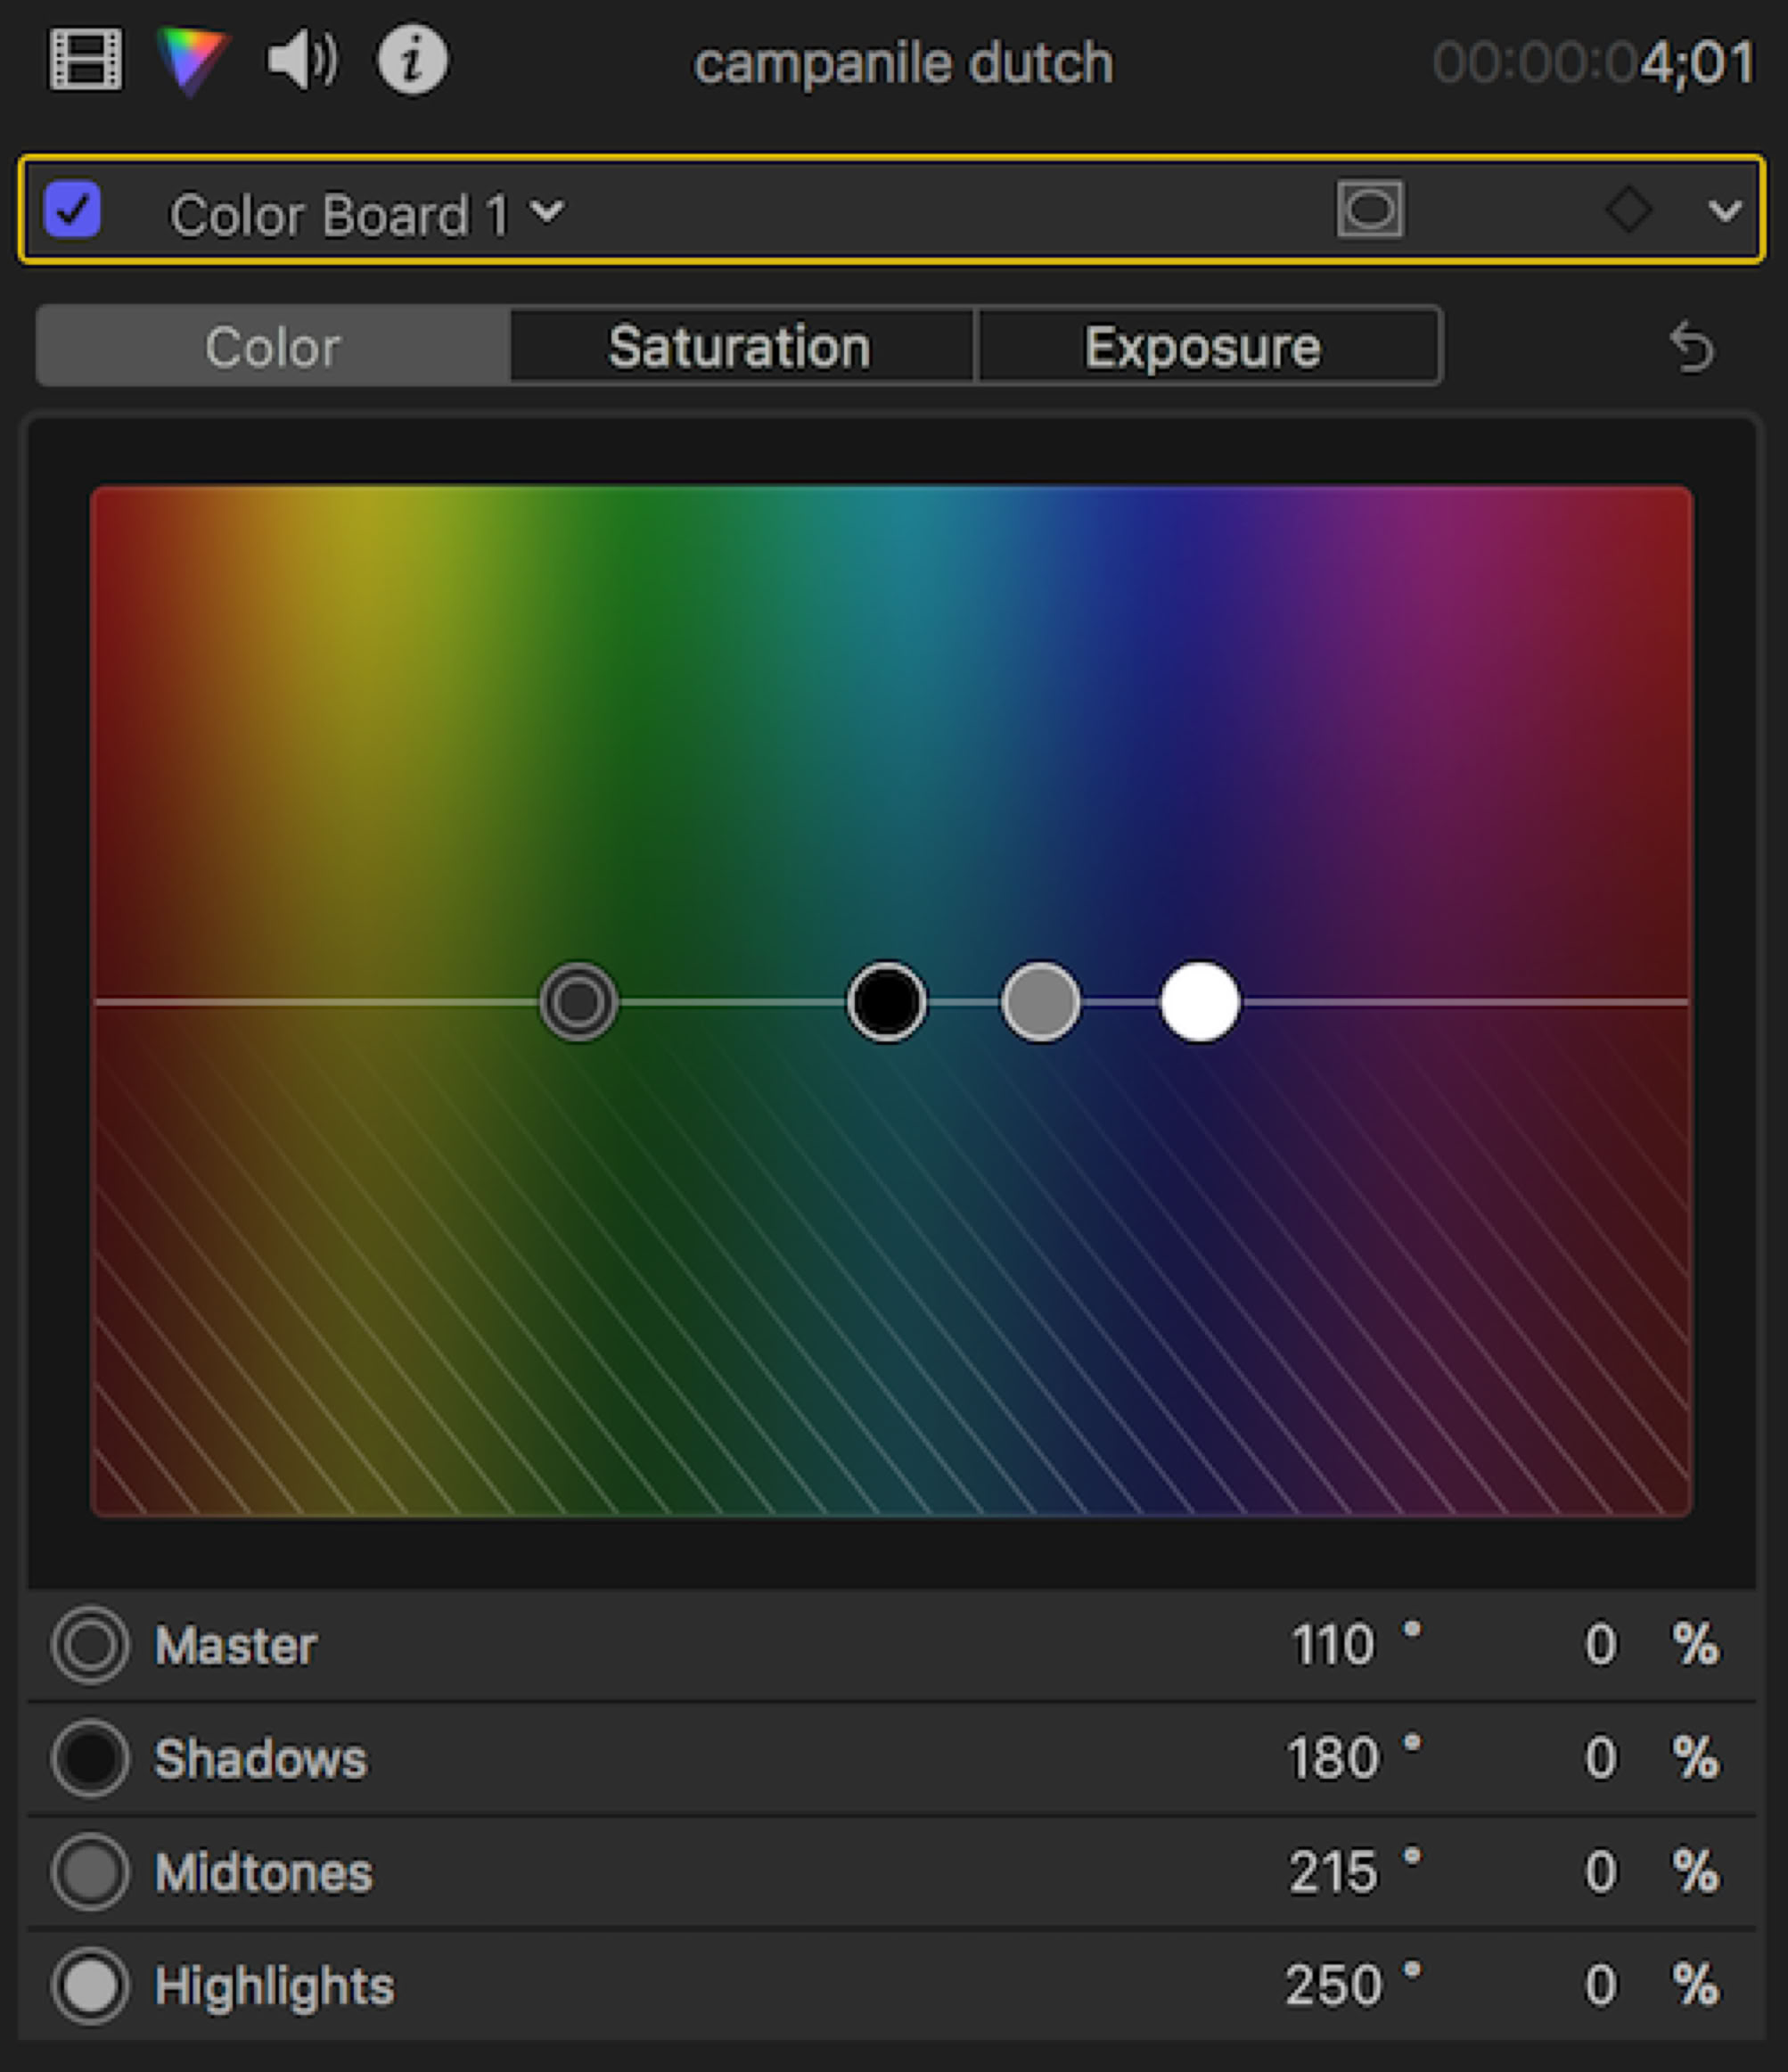The image size is (1788, 2072).
Task: Click the Midtones label
Action: pos(264,1873)
